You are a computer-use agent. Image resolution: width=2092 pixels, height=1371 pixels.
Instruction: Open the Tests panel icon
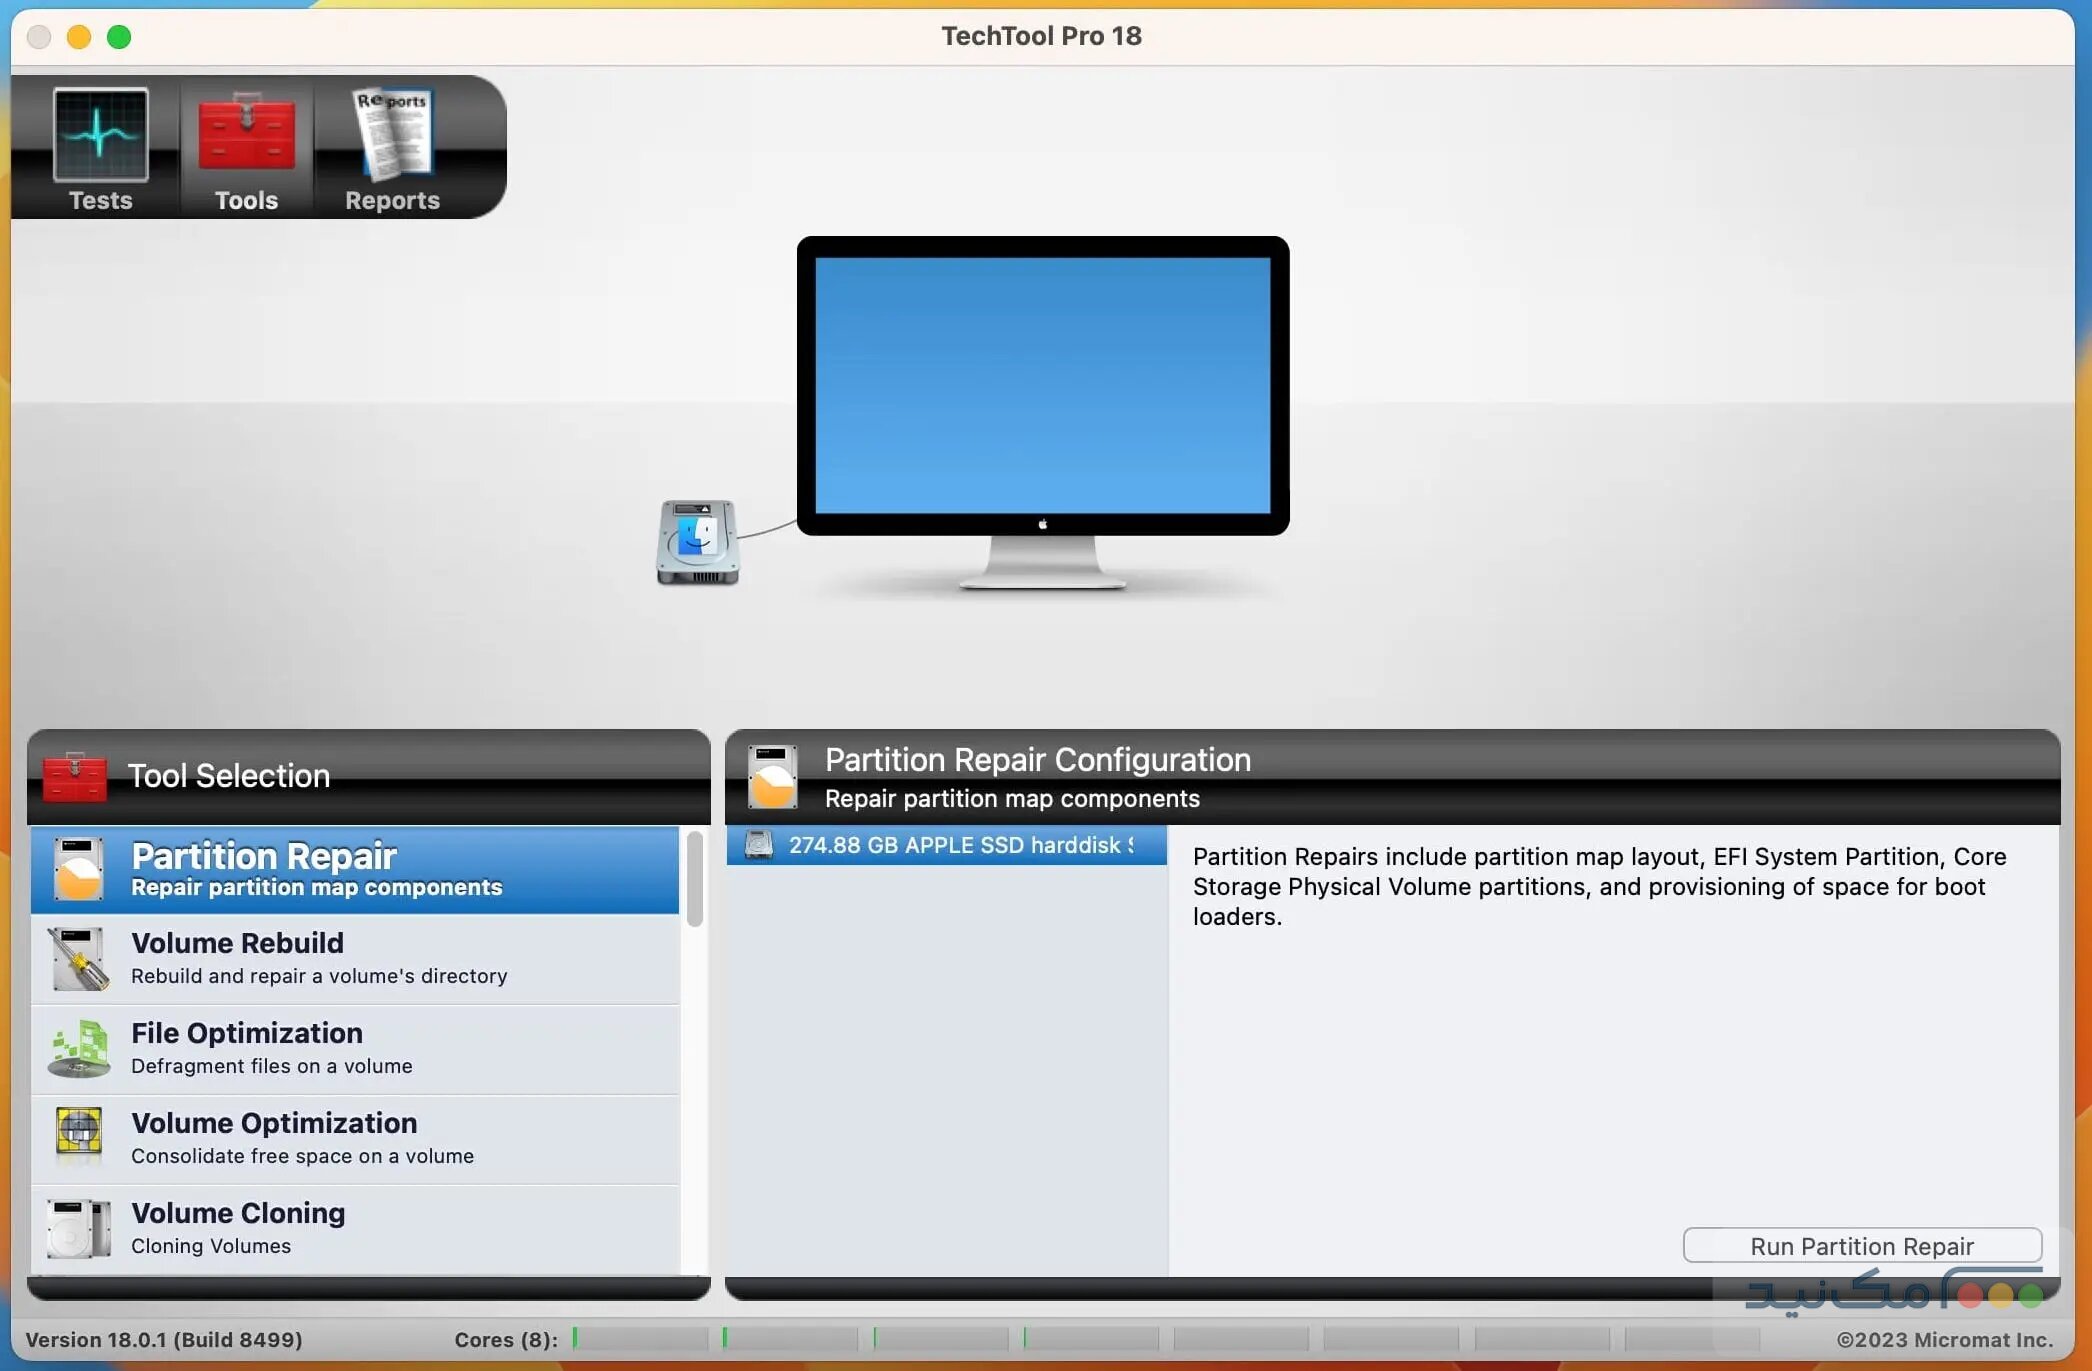[98, 135]
